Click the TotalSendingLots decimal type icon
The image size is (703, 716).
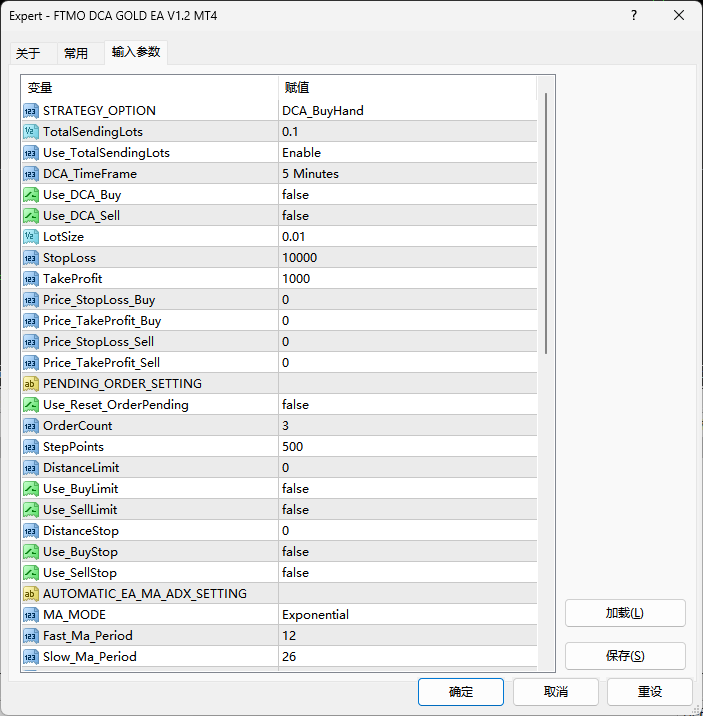[x=31, y=132]
